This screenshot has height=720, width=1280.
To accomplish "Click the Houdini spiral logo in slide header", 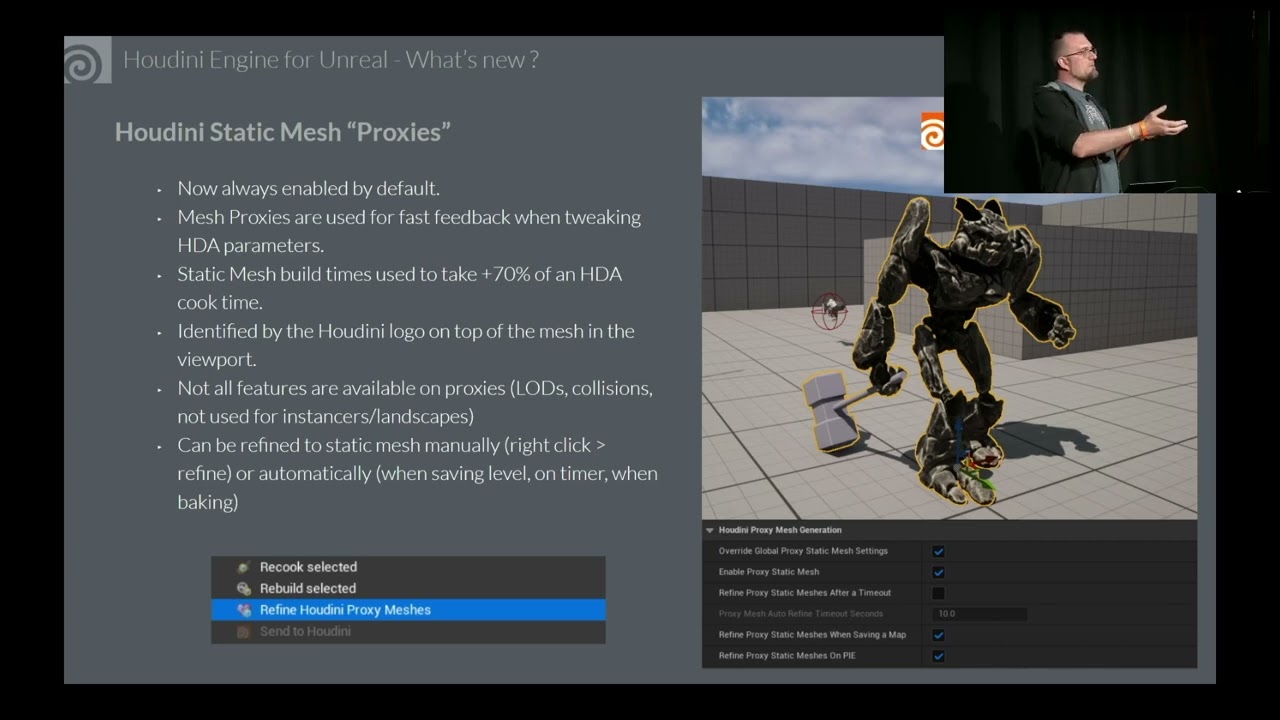I will pyautogui.click(x=87, y=60).
